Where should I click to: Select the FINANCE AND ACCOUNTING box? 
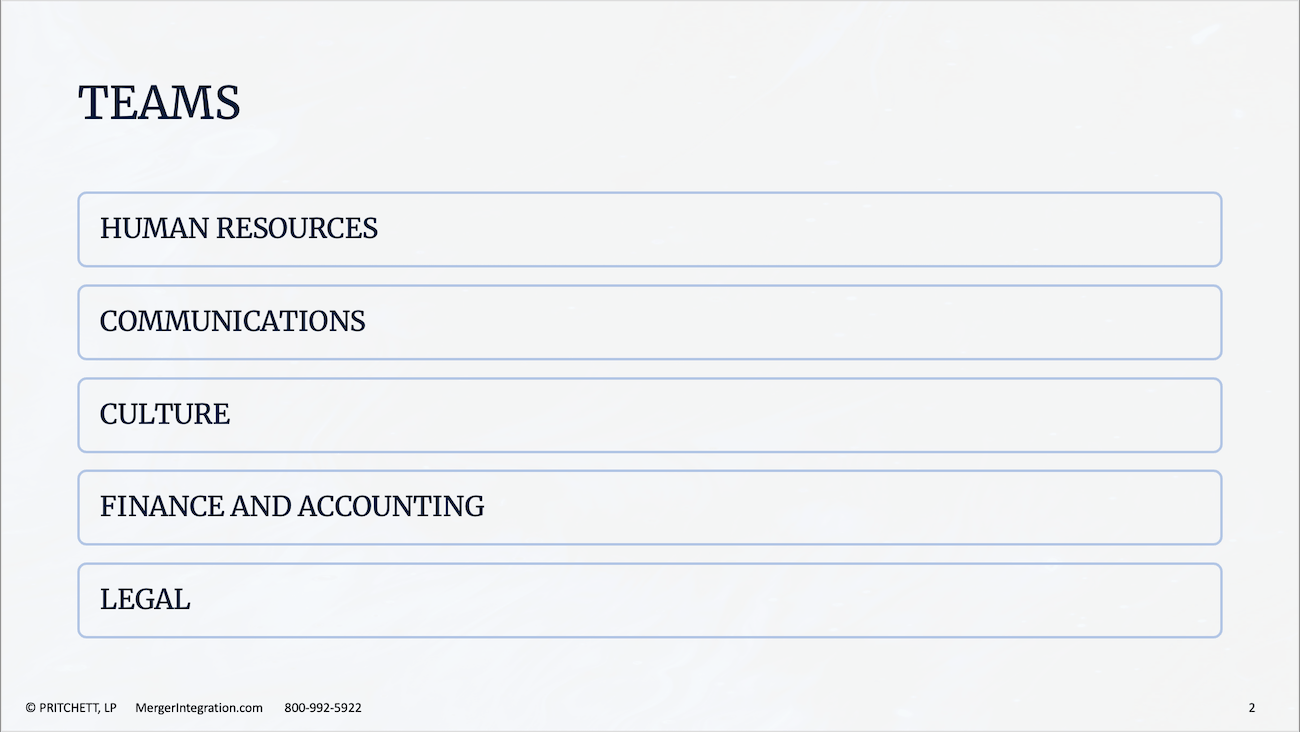(x=650, y=507)
